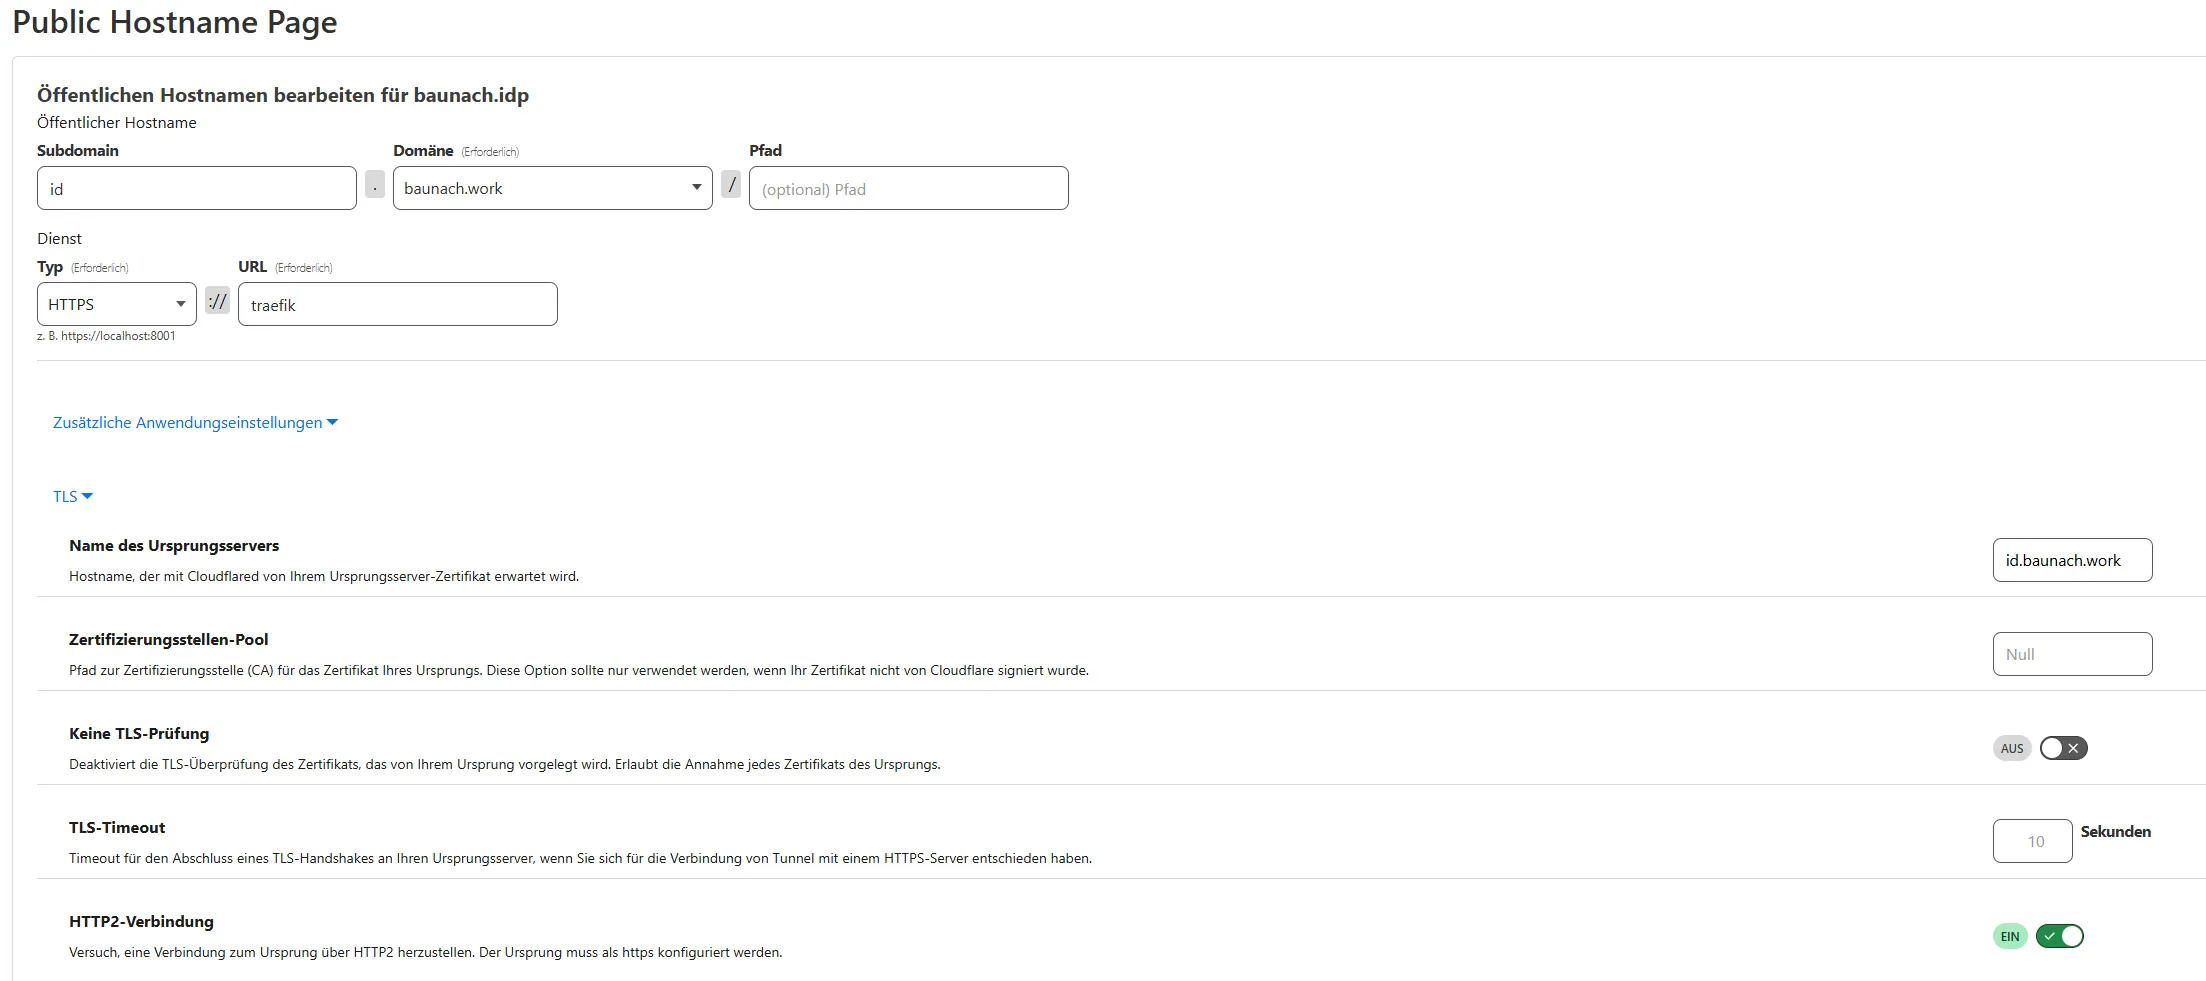Click the Public Hostname Page heading
This screenshot has height=981, width=2206.
click(x=175, y=22)
